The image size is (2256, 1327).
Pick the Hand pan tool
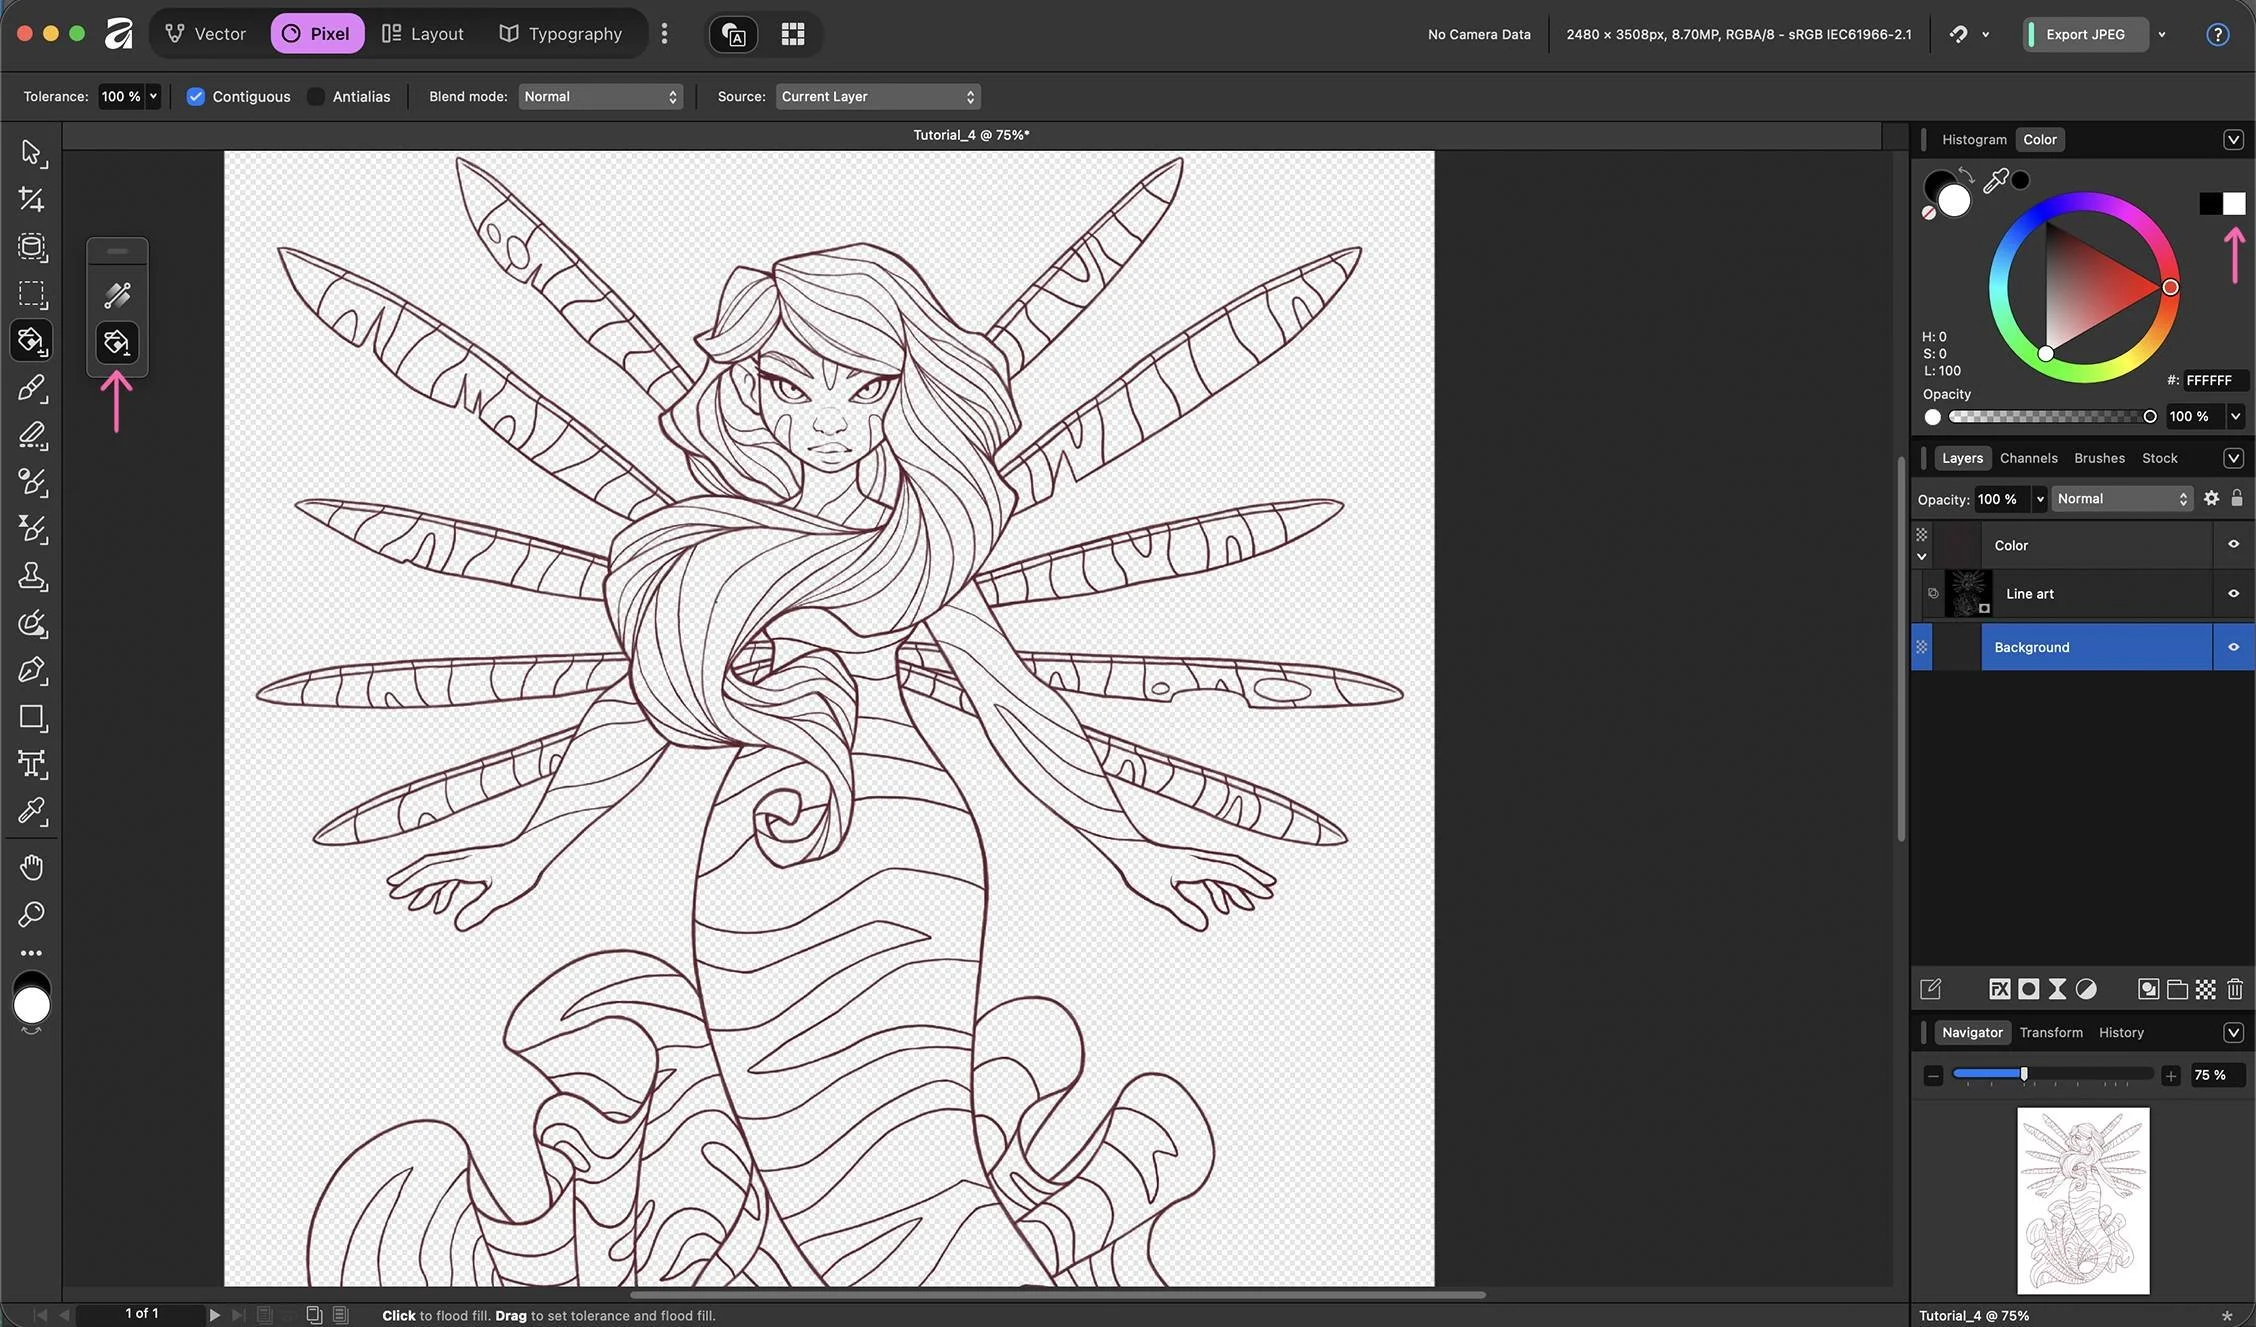(31, 867)
